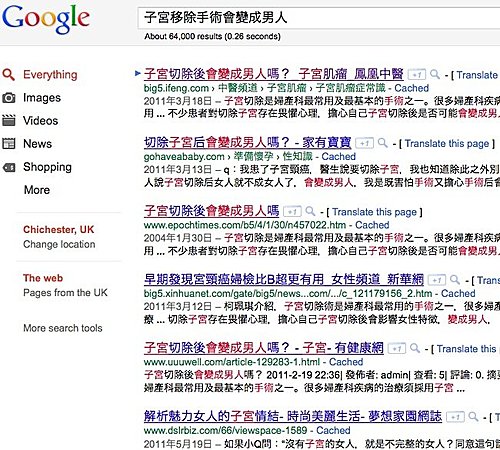The image size is (500, 450).
Task: Click preview magnifier on the dslrbiz.com result
Action: point(473,416)
